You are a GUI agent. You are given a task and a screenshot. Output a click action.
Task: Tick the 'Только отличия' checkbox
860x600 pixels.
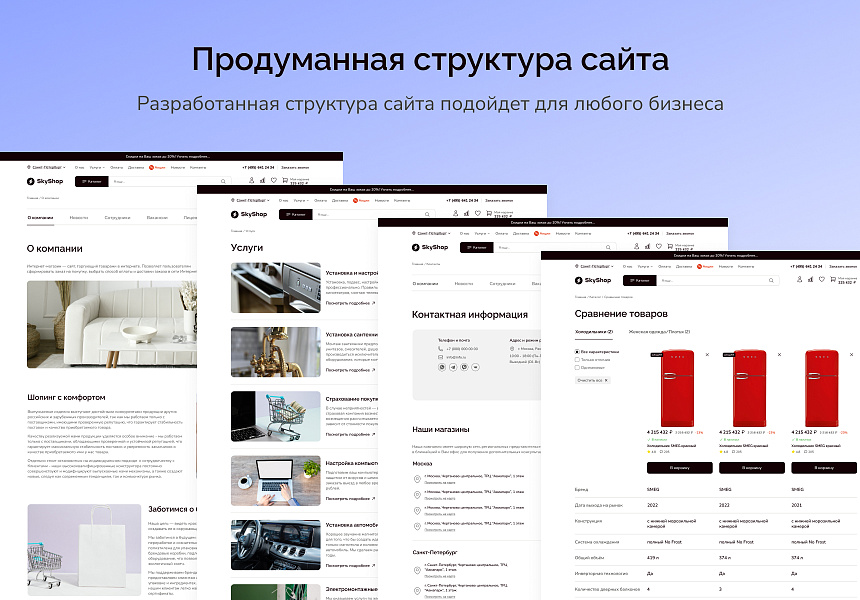(x=577, y=360)
